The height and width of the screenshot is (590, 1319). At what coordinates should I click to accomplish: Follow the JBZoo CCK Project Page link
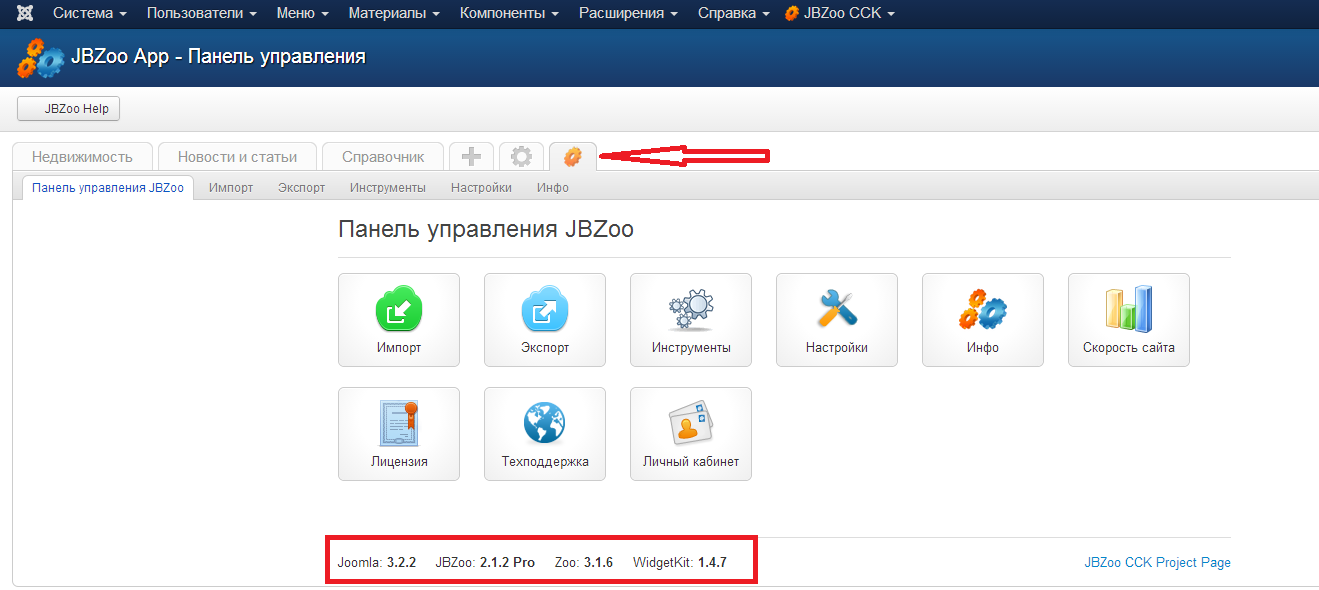pos(1157,563)
